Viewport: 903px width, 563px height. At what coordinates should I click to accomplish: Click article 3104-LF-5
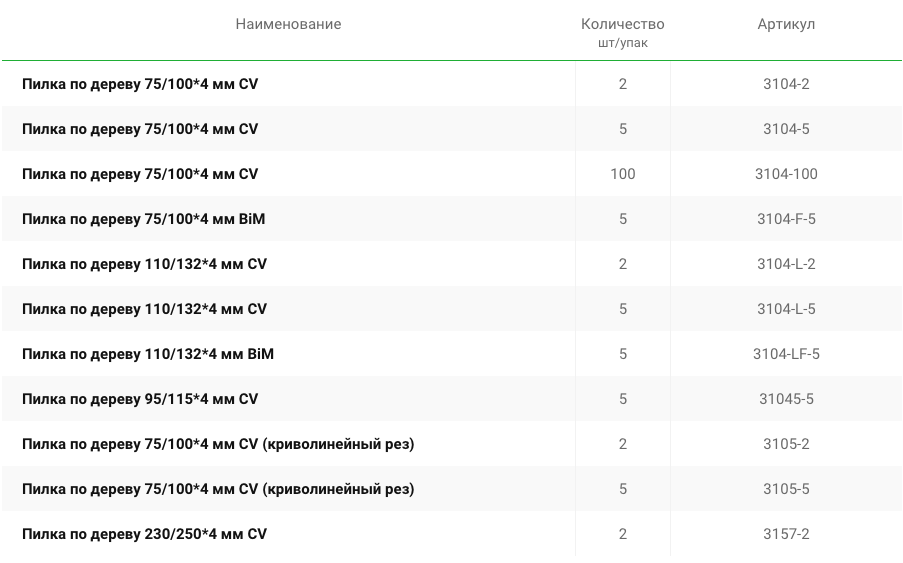[786, 353]
